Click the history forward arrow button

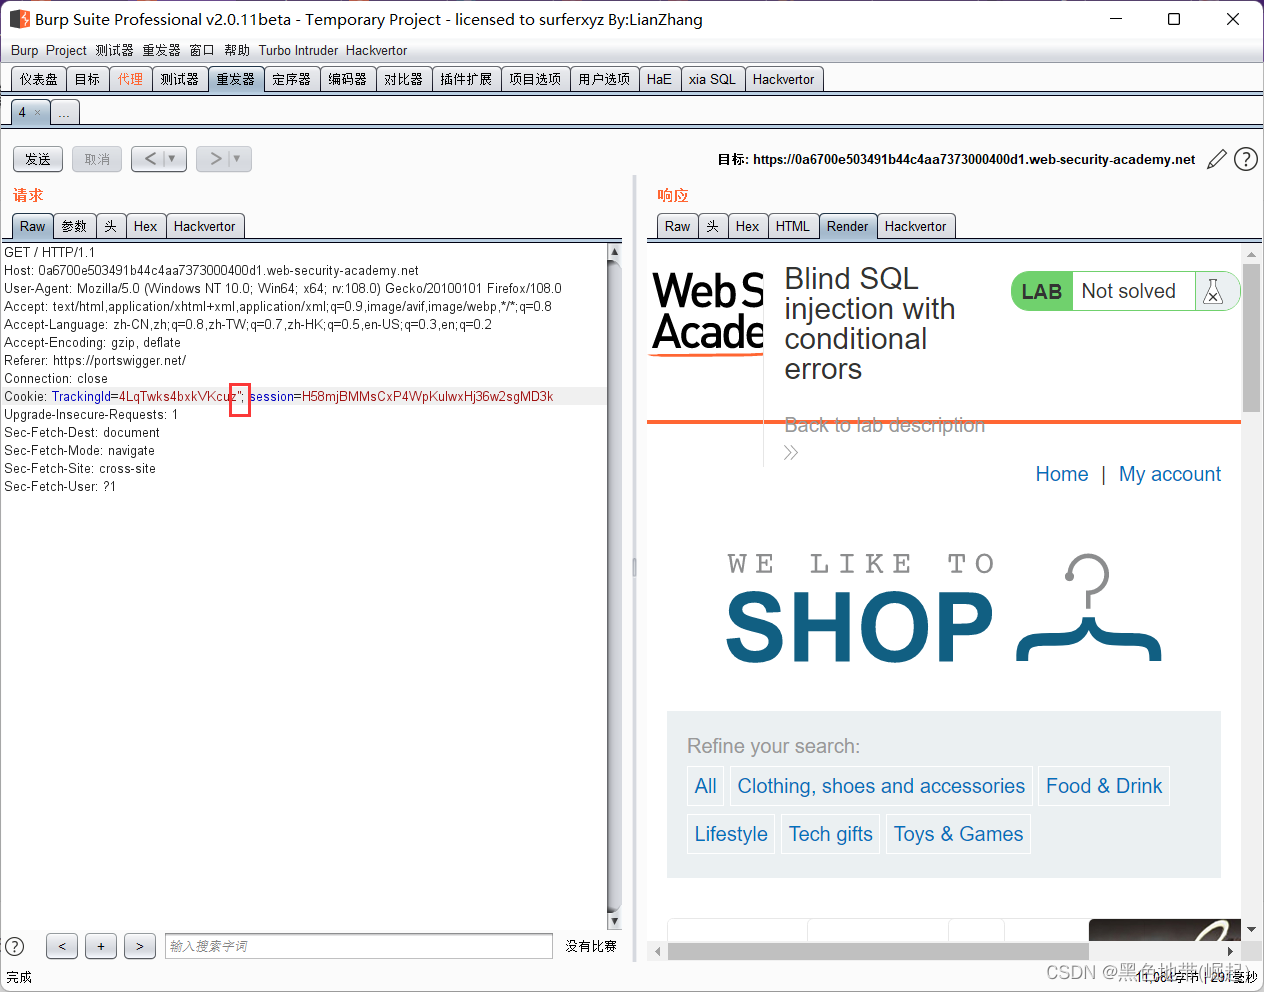pos(215,159)
